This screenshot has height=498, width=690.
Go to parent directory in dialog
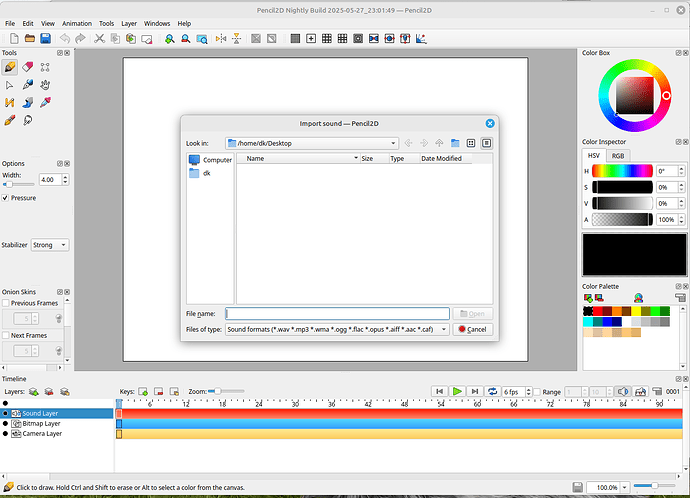(x=439, y=143)
